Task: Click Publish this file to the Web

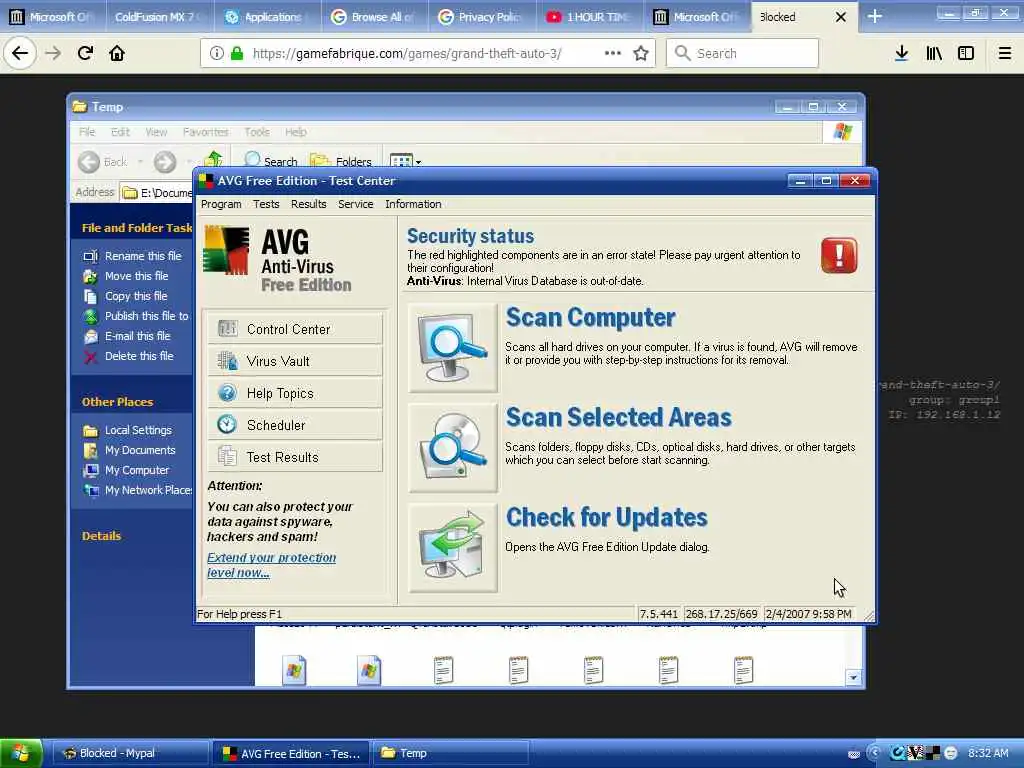Action: click(136, 316)
